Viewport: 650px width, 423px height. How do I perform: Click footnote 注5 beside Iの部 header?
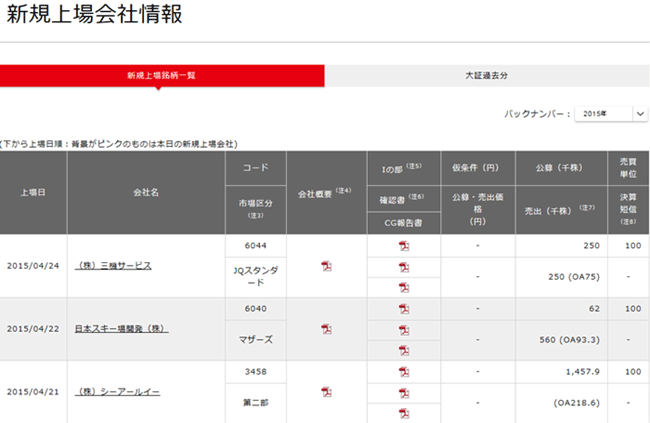point(416,166)
